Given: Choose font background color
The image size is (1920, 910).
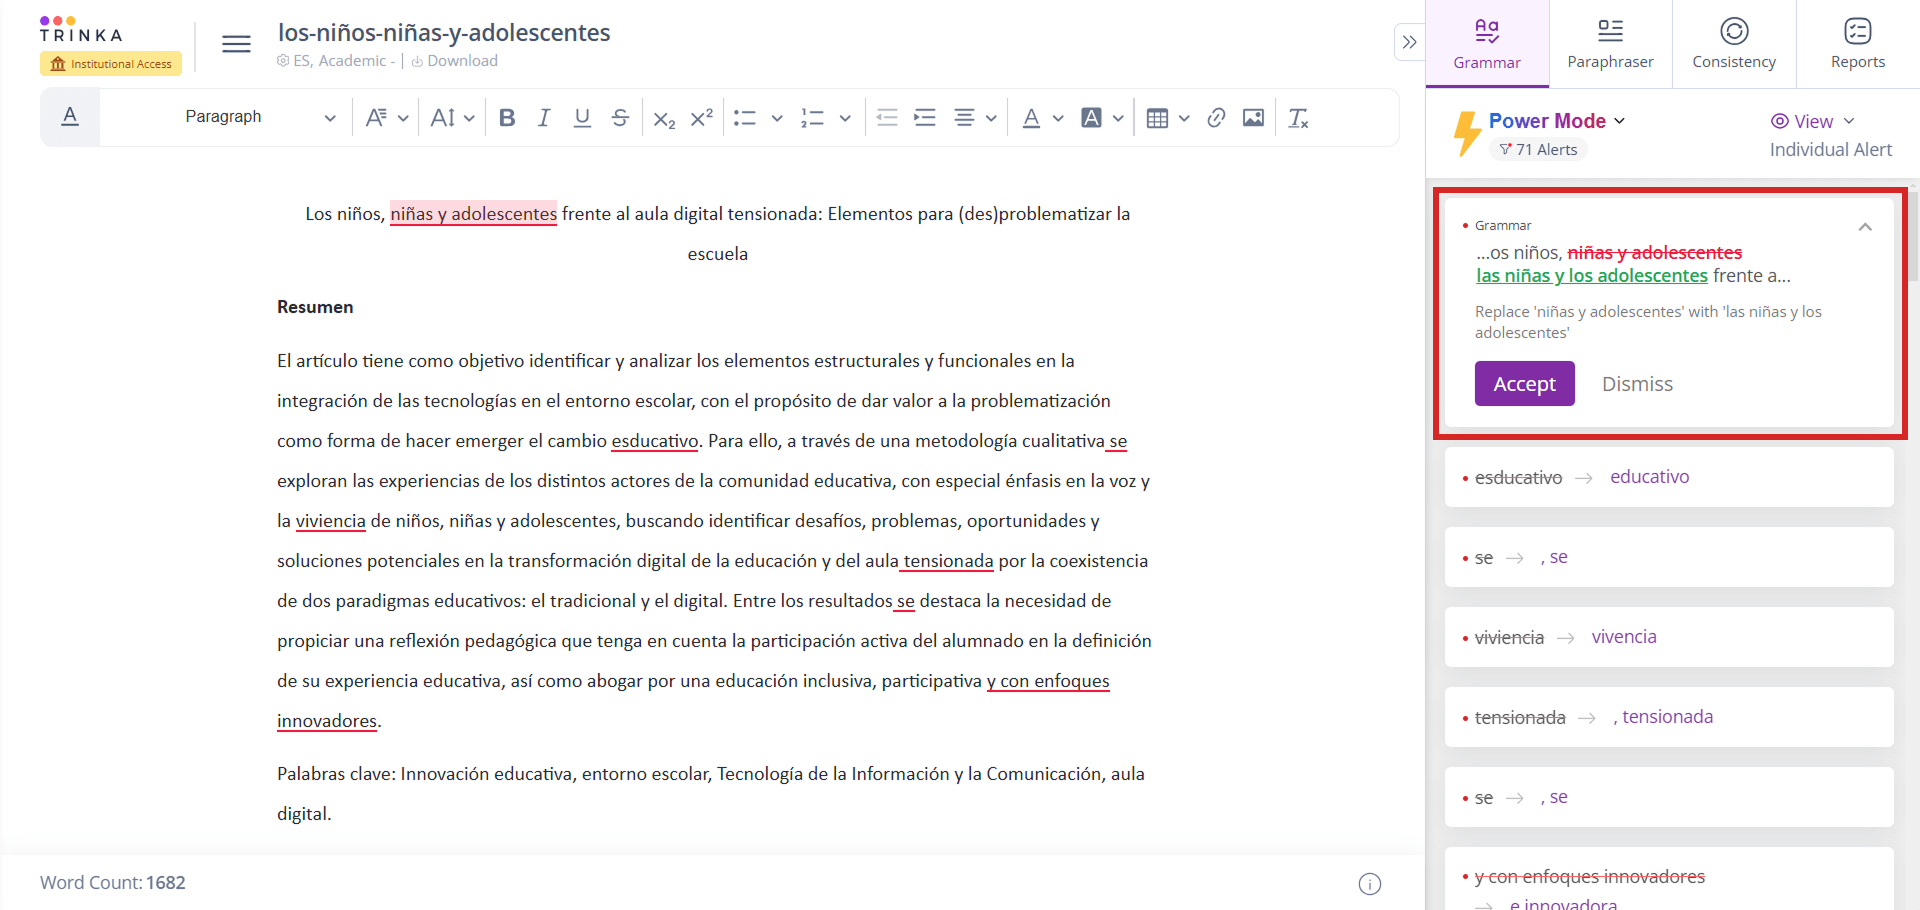Looking at the screenshot, I should pos(1092,118).
